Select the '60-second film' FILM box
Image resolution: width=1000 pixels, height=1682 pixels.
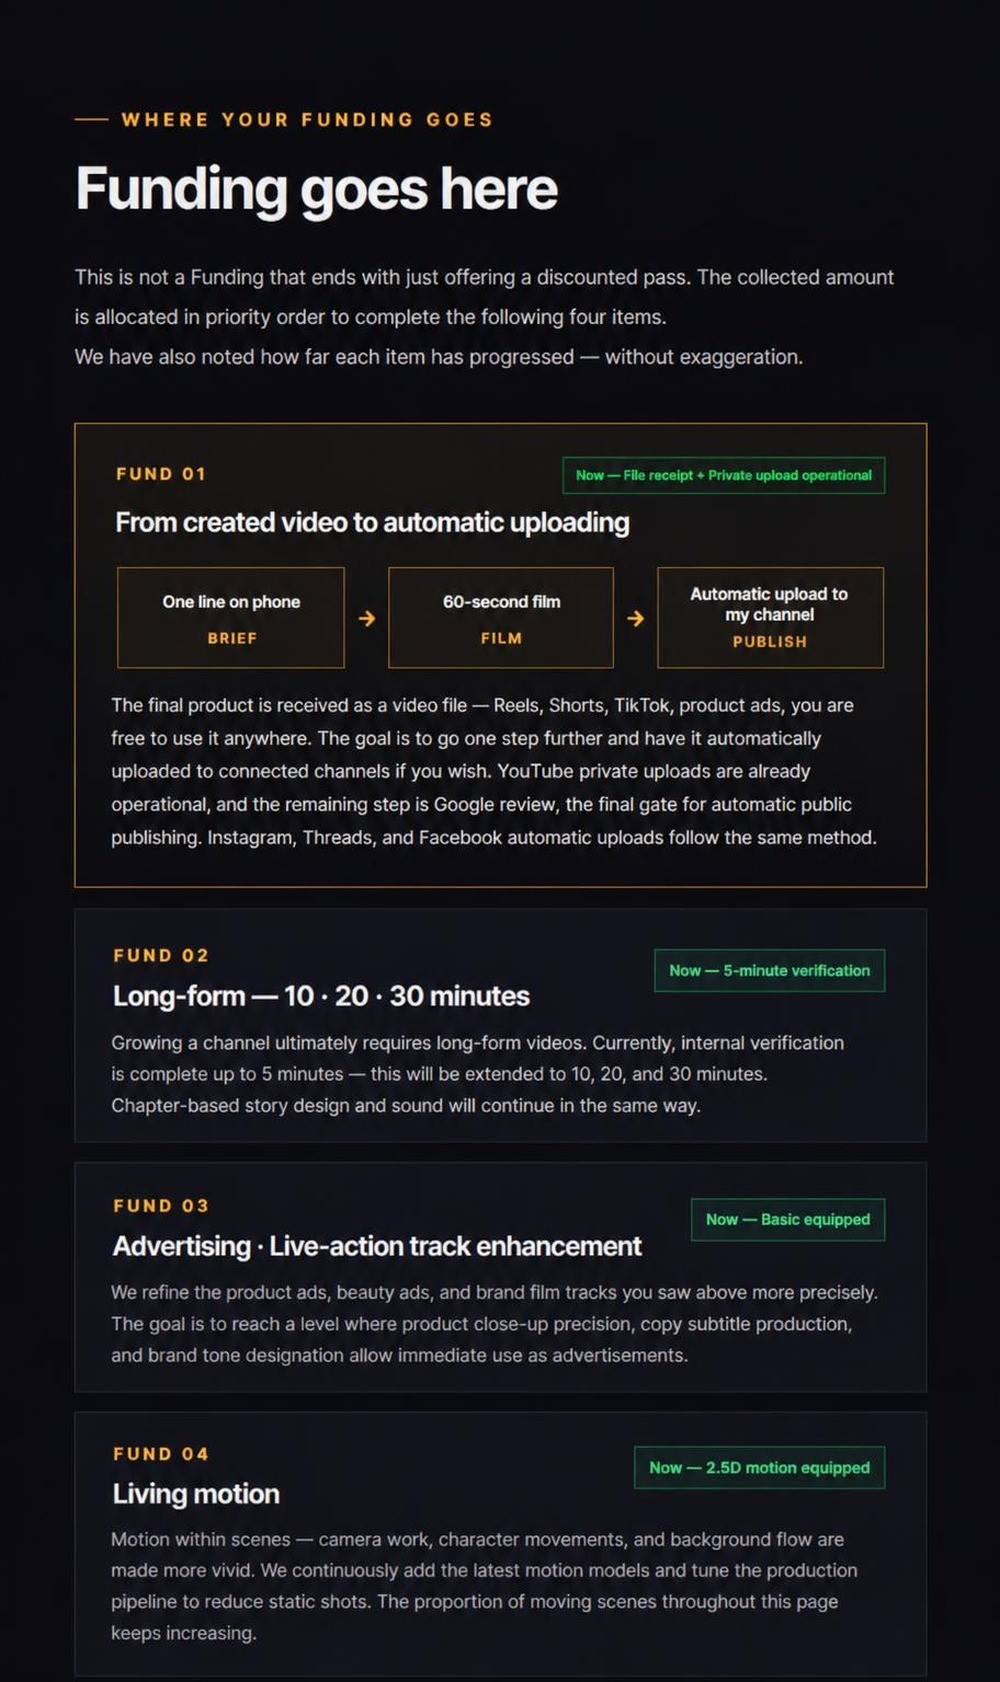(501, 617)
